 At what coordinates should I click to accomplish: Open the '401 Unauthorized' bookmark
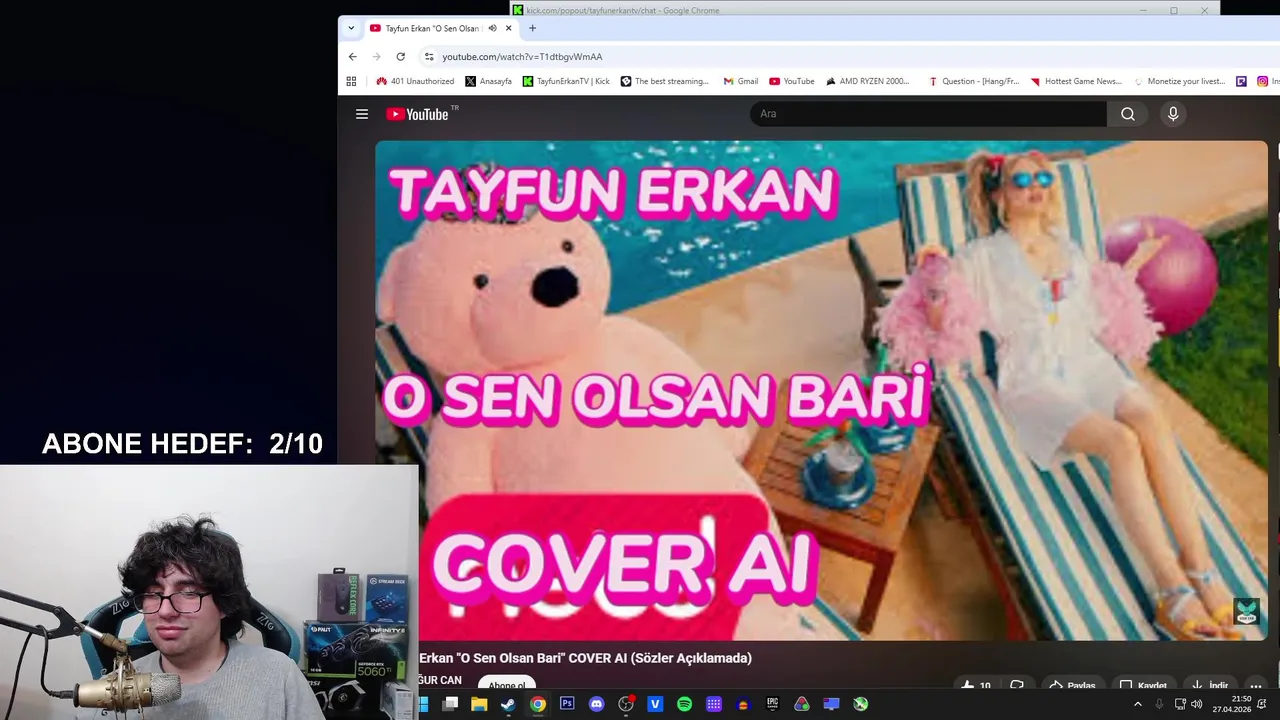point(415,81)
